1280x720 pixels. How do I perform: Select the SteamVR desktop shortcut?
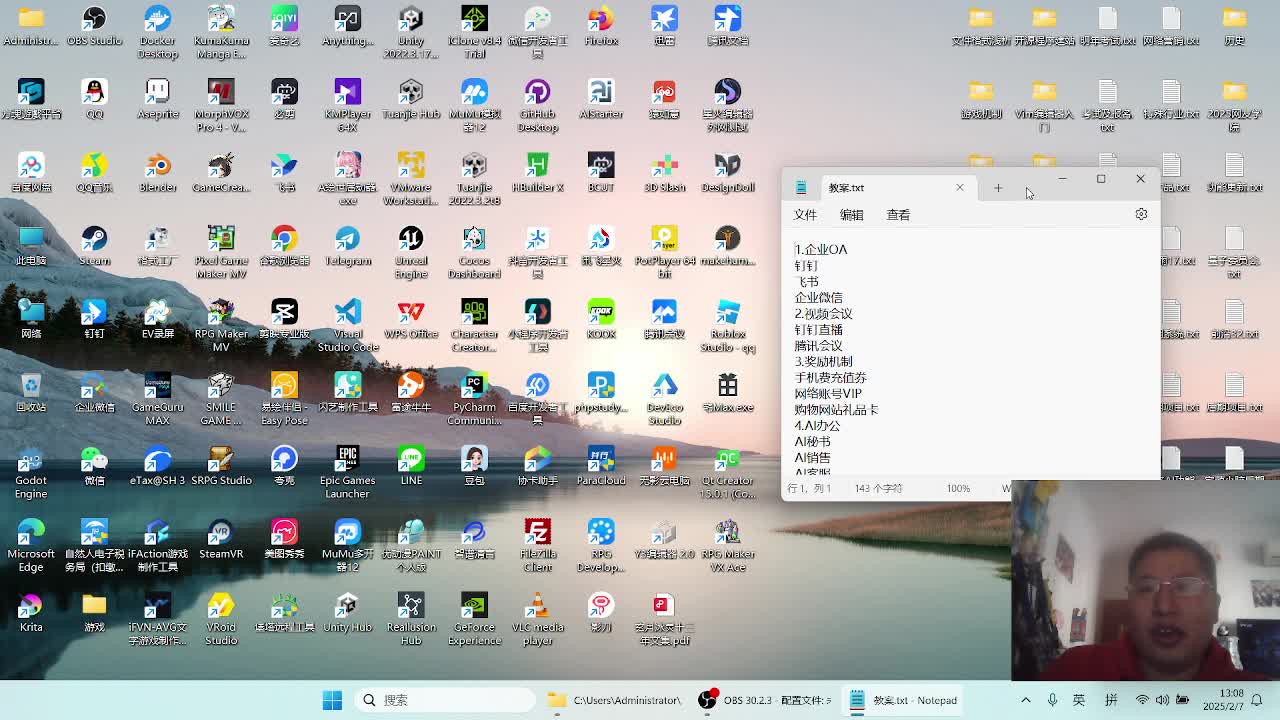coord(221,539)
